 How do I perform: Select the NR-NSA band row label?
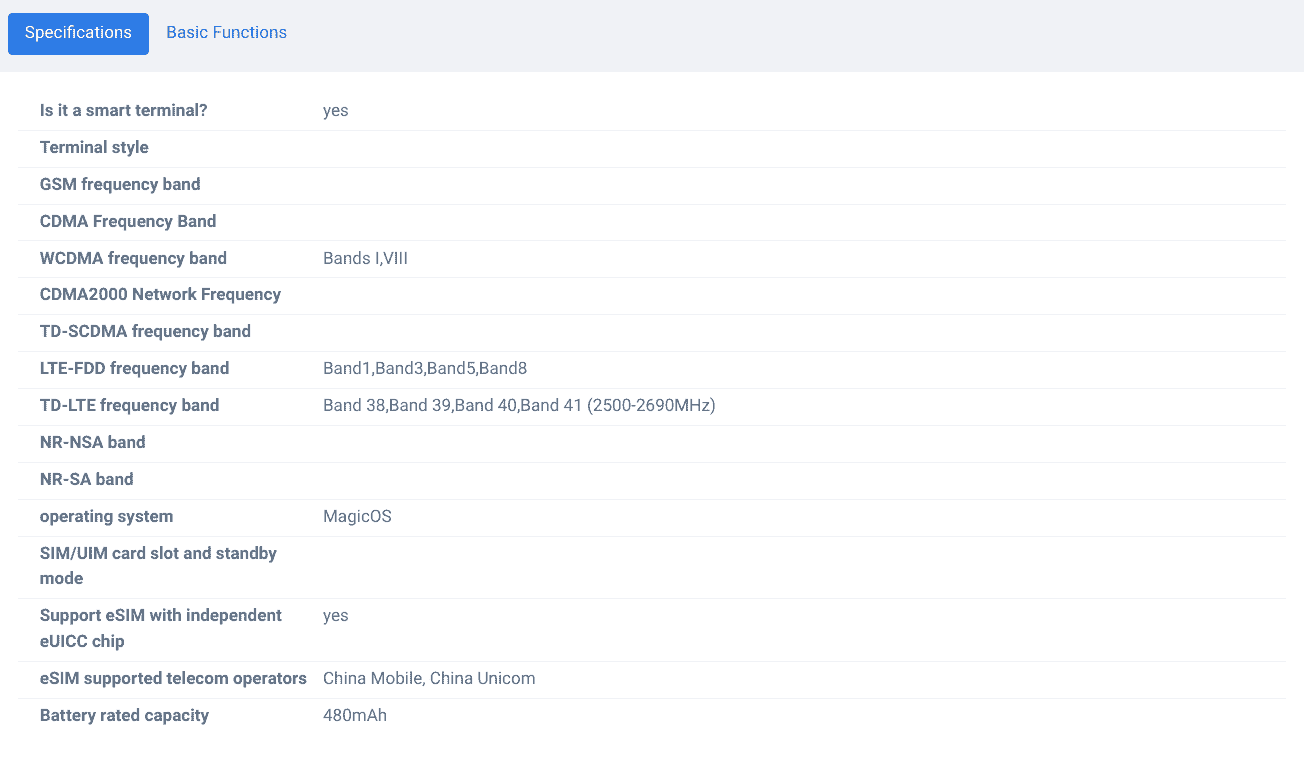point(92,443)
